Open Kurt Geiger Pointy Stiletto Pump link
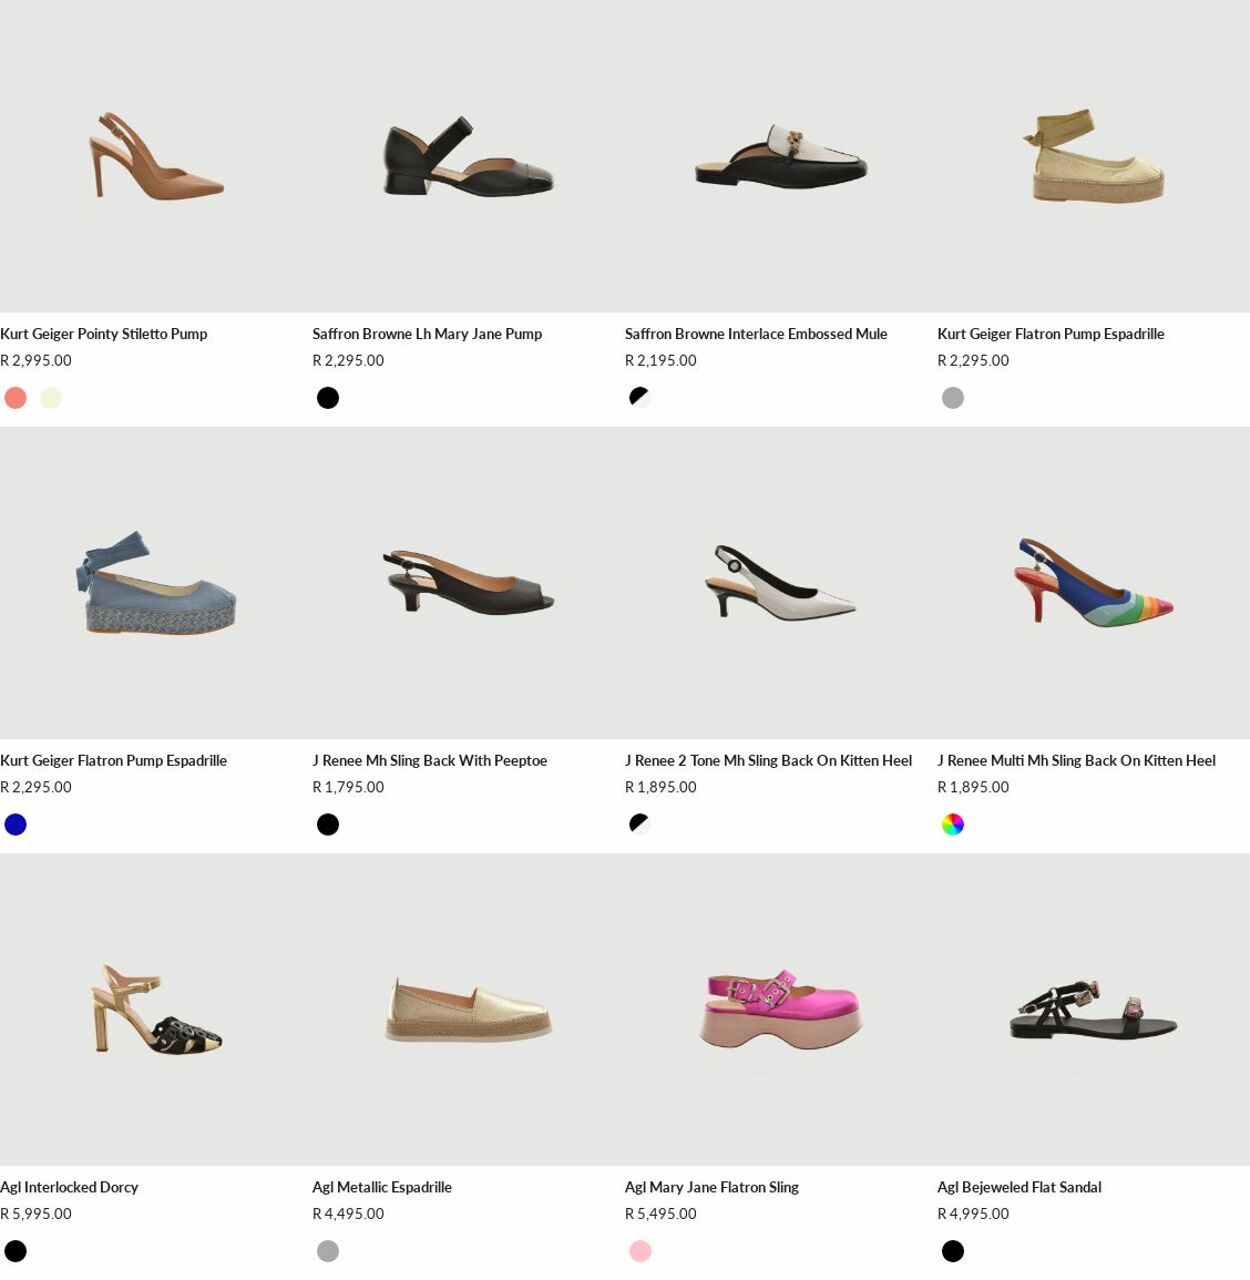 104,334
